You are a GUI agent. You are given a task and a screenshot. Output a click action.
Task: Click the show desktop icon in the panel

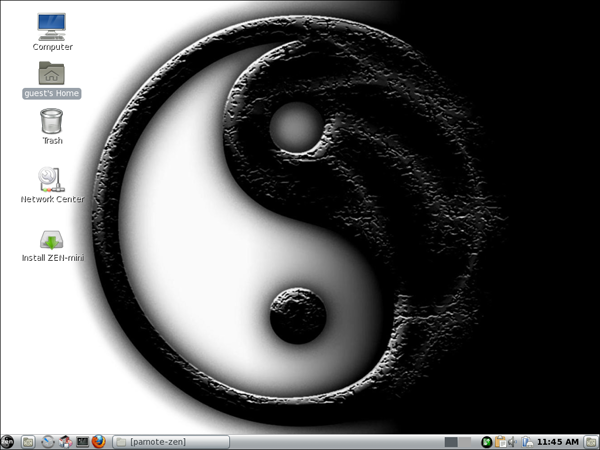click(28, 441)
